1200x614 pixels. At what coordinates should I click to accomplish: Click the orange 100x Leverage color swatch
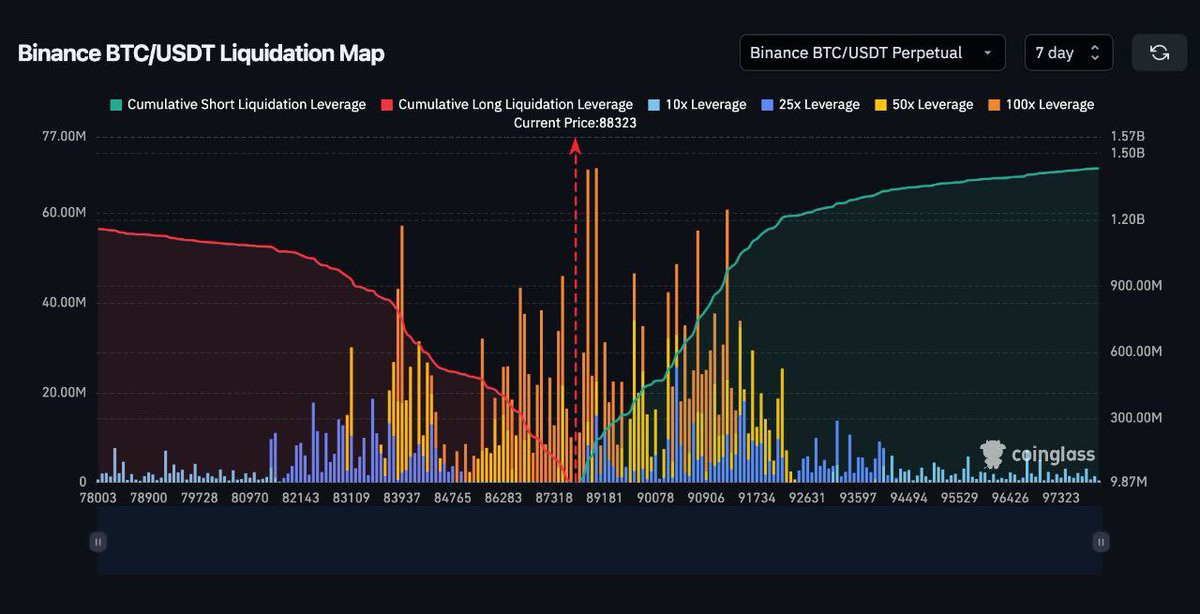click(x=993, y=104)
